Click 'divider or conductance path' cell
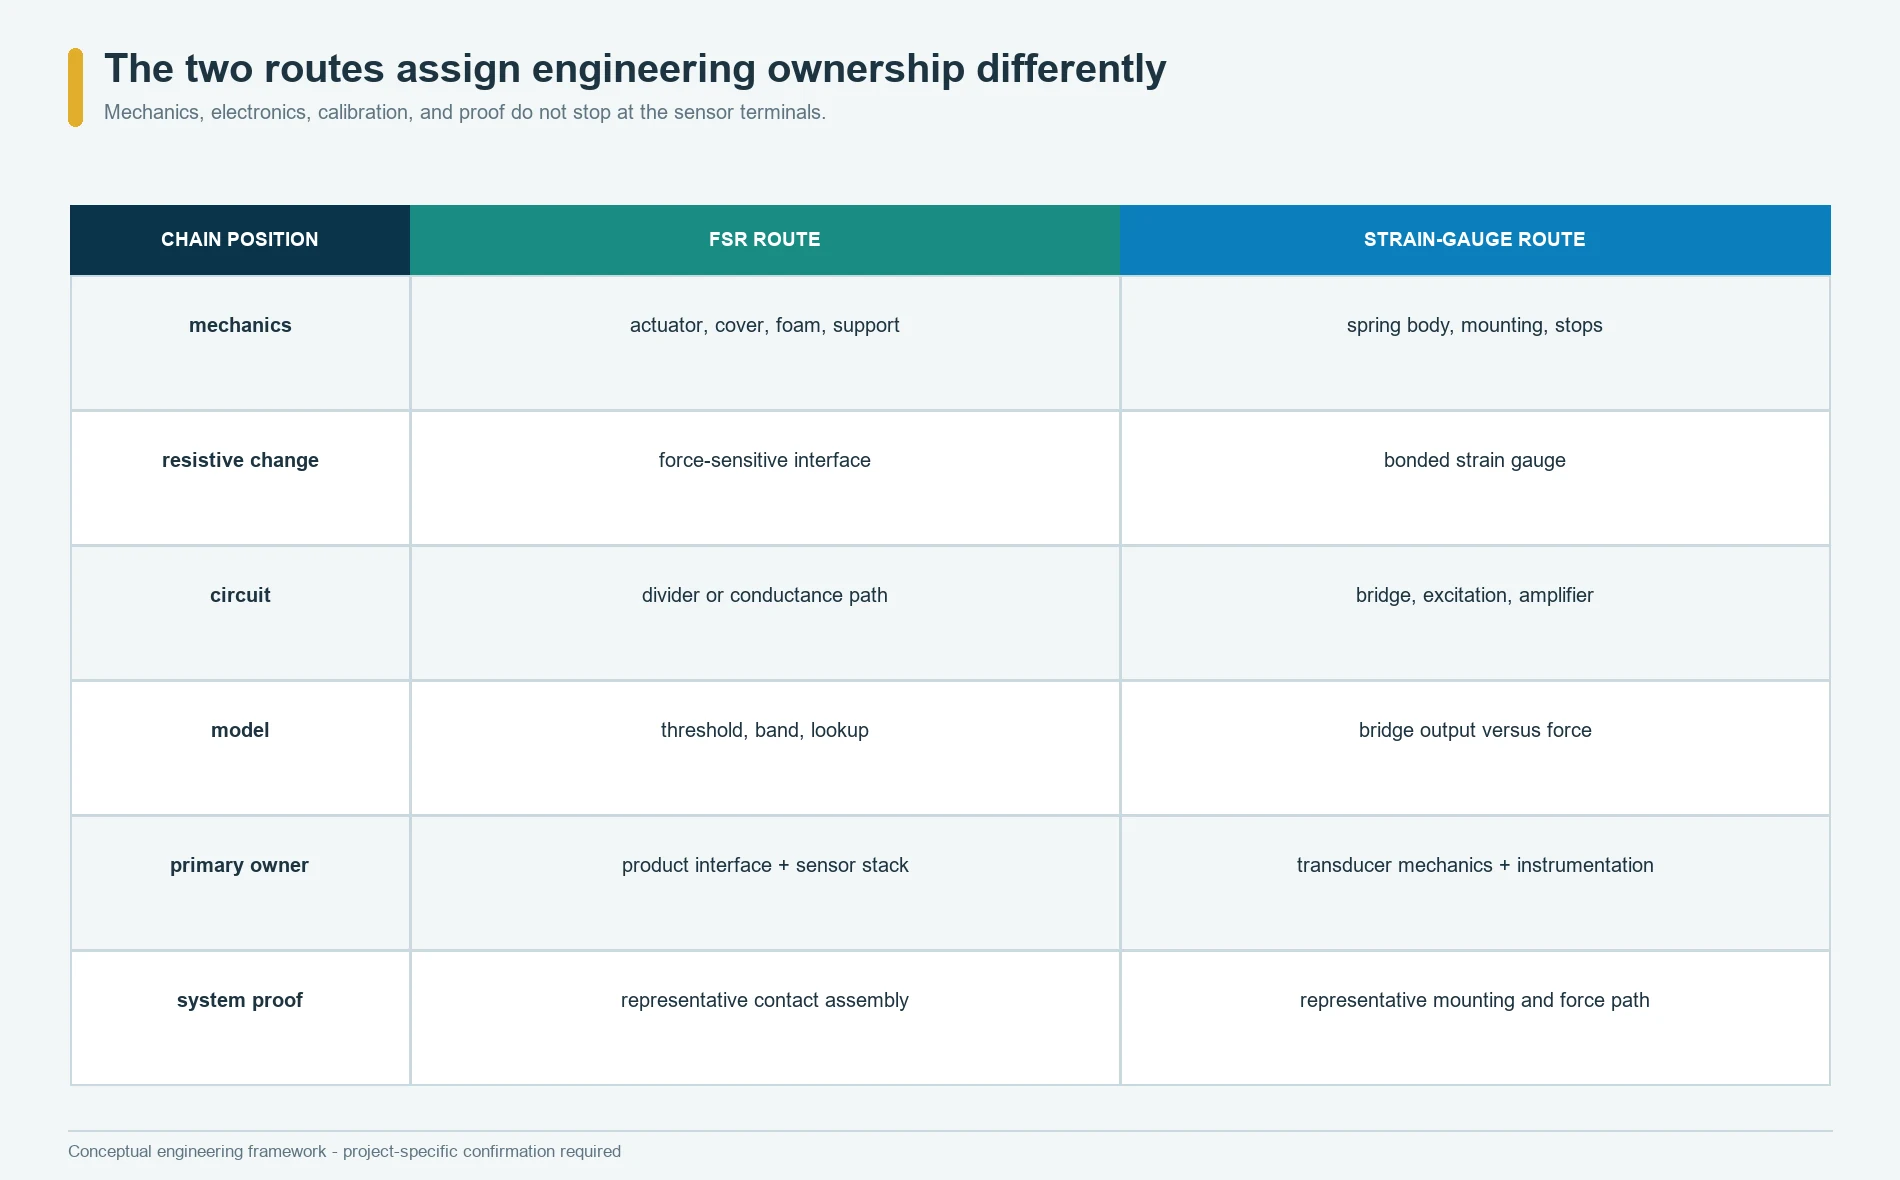Image resolution: width=1900 pixels, height=1180 pixels. coord(765,613)
